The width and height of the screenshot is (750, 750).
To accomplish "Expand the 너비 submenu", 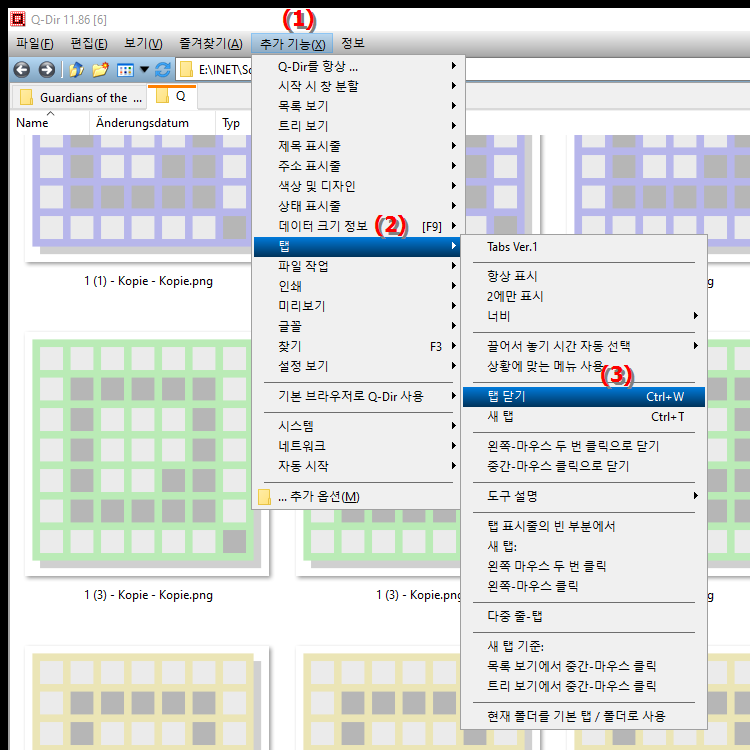I will tap(584, 316).
